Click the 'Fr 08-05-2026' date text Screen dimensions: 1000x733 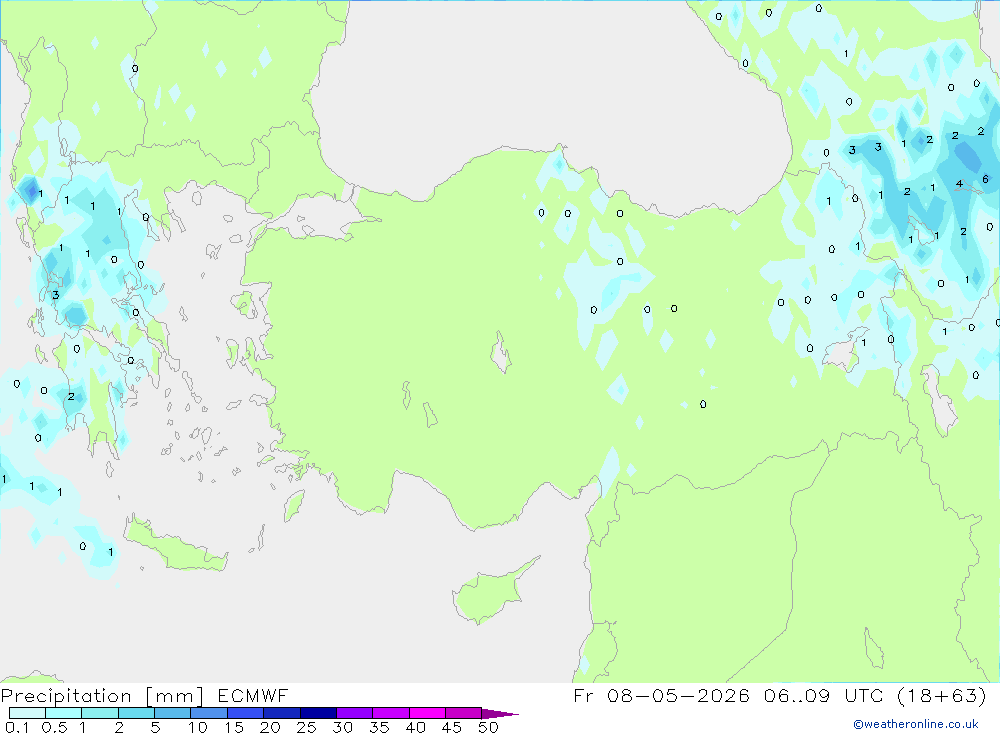click(661, 695)
